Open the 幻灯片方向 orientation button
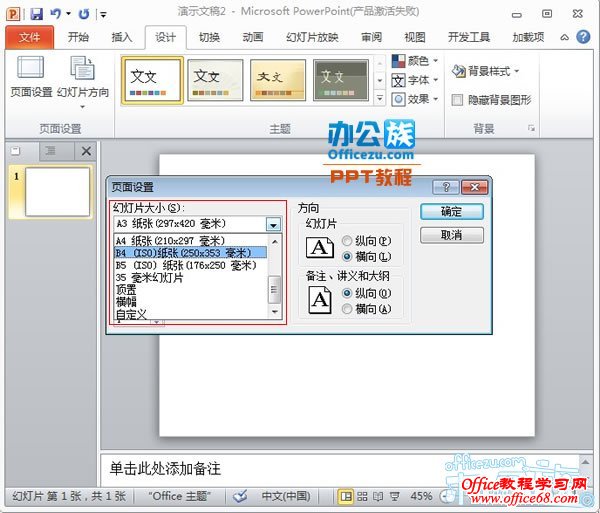The image size is (600, 513). (x=83, y=82)
